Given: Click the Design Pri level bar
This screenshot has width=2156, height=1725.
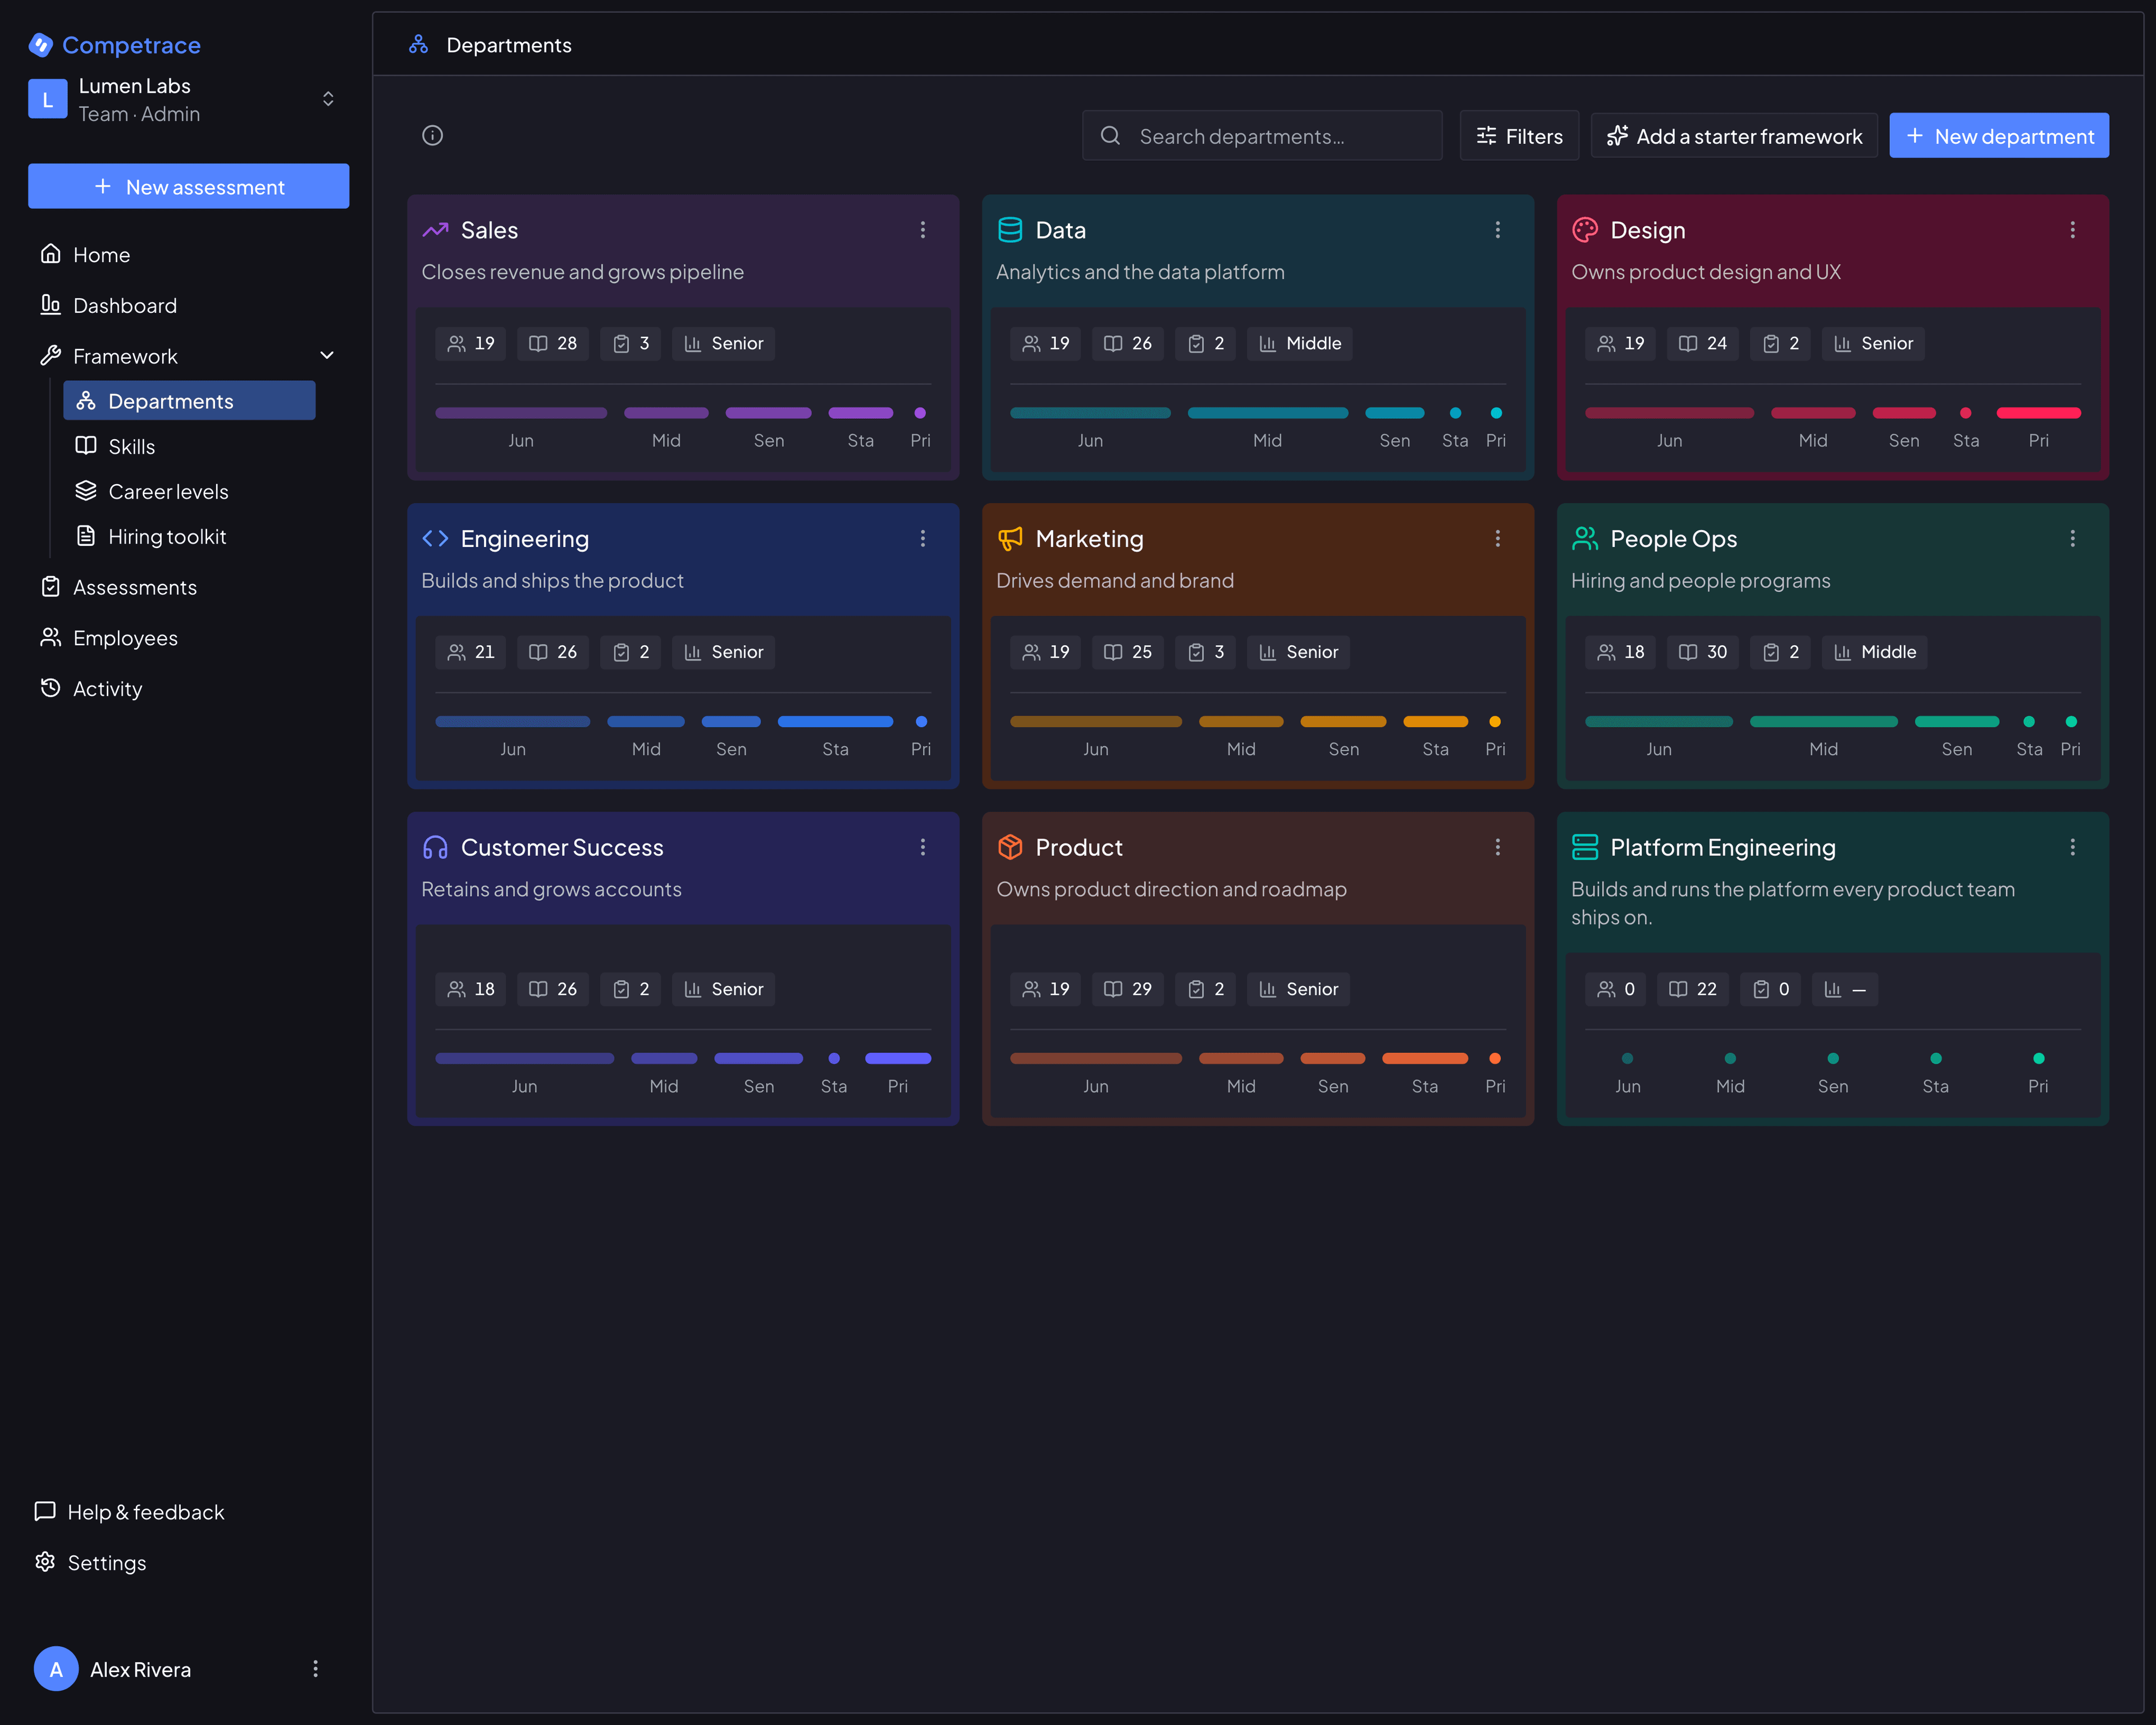Looking at the screenshot, I should [x=2038, y=413].
